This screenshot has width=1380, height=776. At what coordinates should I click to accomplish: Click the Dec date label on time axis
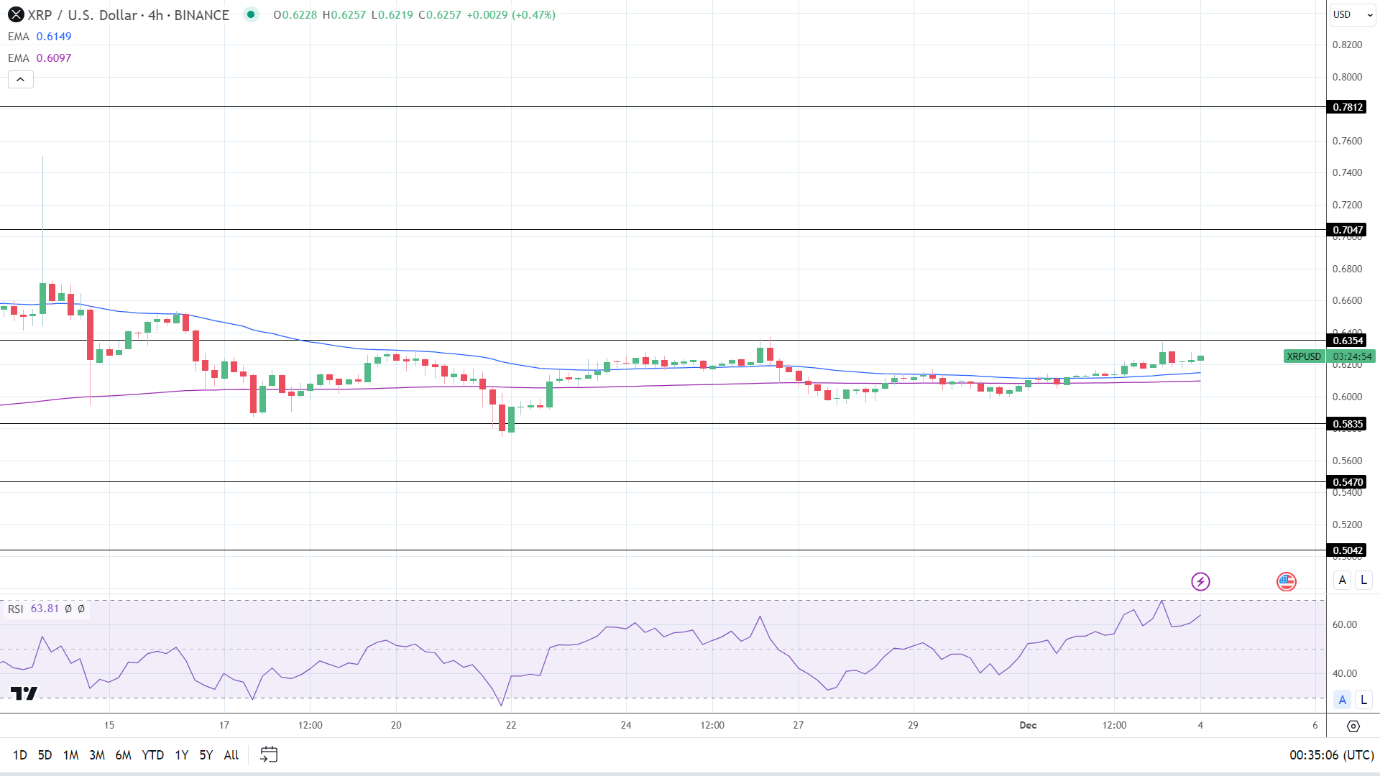(1028, 725)
